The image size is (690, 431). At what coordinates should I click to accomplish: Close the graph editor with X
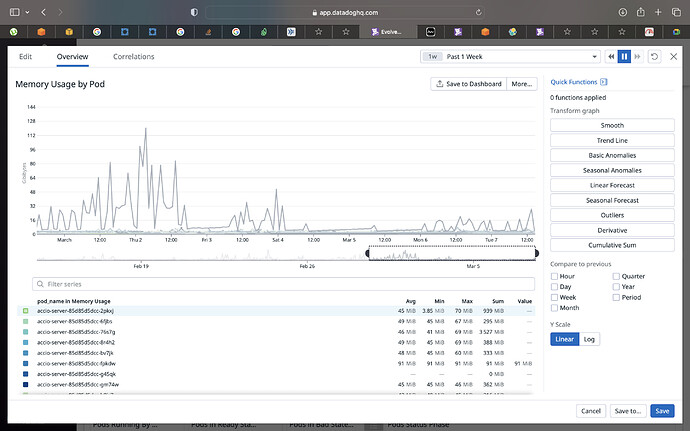pos(673,56)
